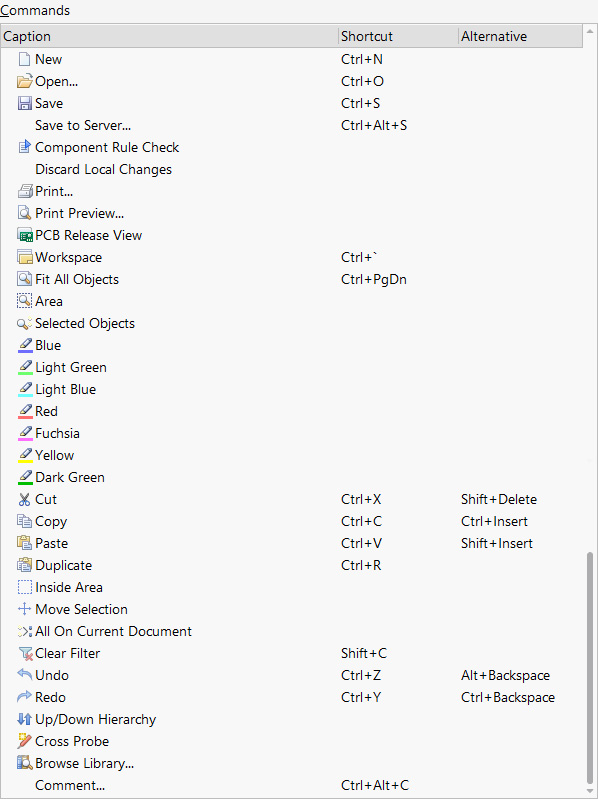Select the PCB Release View icon
The image size is (598, 799).
click(24, 235)
